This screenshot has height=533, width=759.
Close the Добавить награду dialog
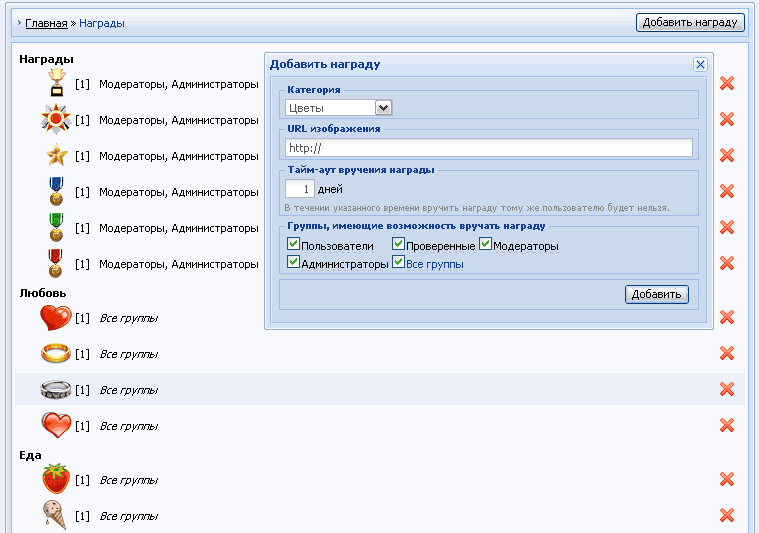coord(700,64)
